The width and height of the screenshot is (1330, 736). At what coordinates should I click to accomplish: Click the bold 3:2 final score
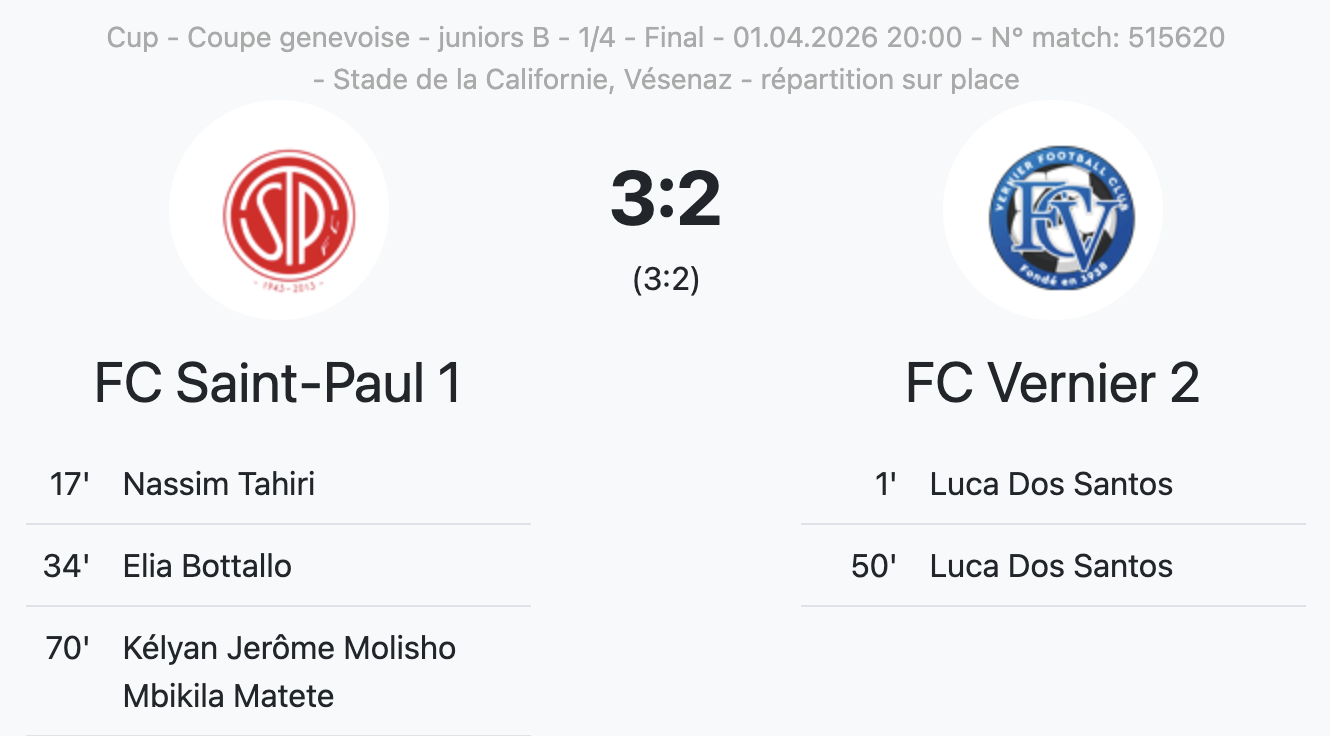pyautogui.click(x=665, y=198)
